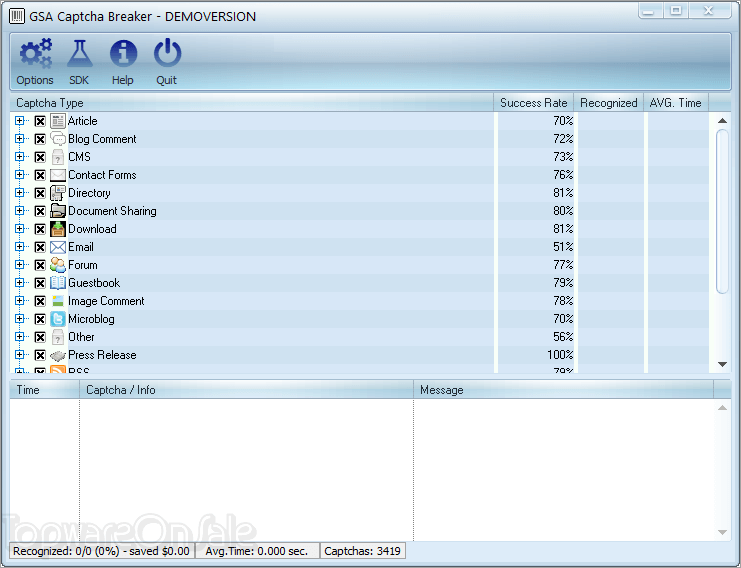The image size is (741, 568).
Task: Click the Email 51% success rate
Action: click(x=563, y=247)
